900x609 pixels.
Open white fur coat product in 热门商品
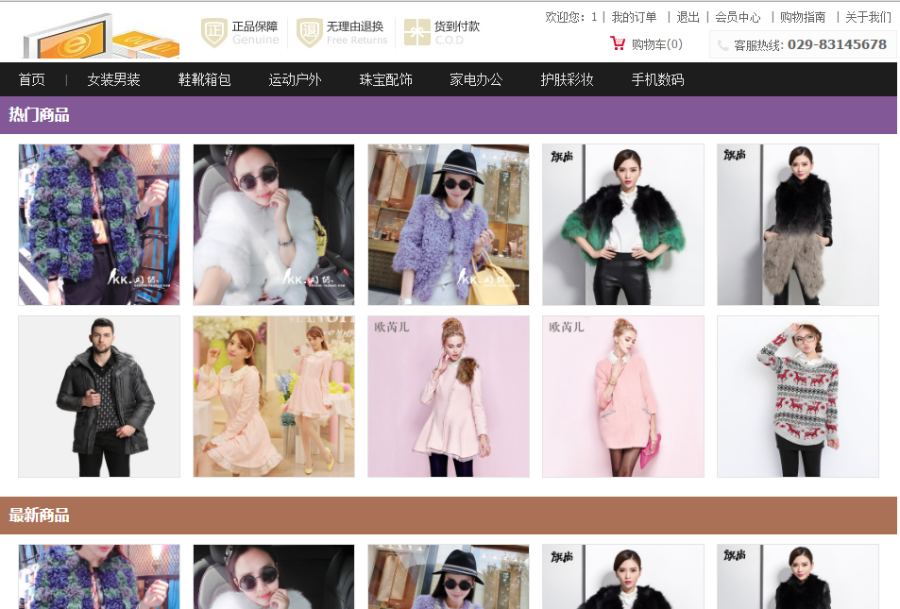[x=274, y=224]
